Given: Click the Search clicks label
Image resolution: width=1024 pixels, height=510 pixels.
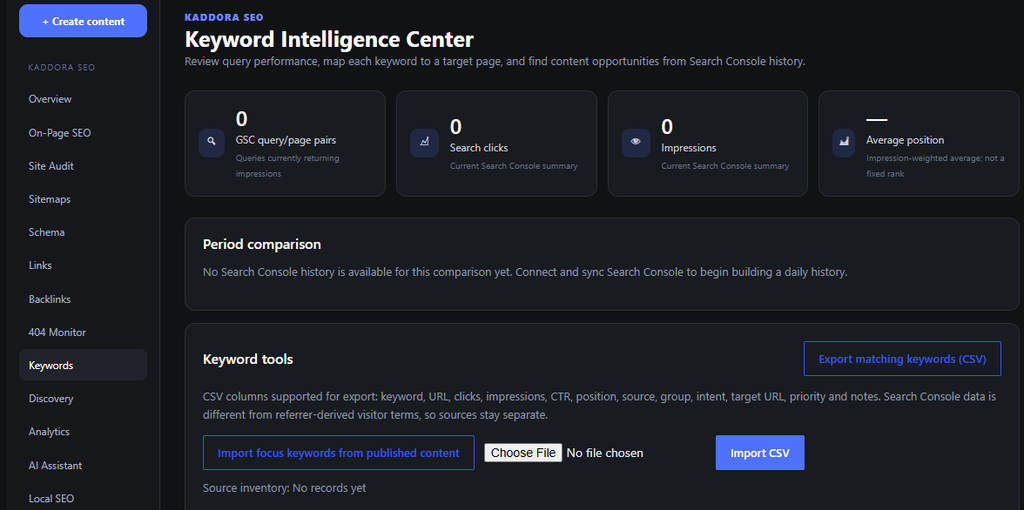Looking at the screenshot, I should click(479, 148).
